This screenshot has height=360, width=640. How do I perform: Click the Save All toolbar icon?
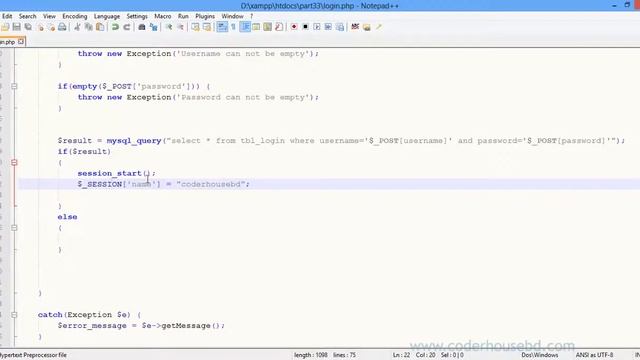point(28,27)
